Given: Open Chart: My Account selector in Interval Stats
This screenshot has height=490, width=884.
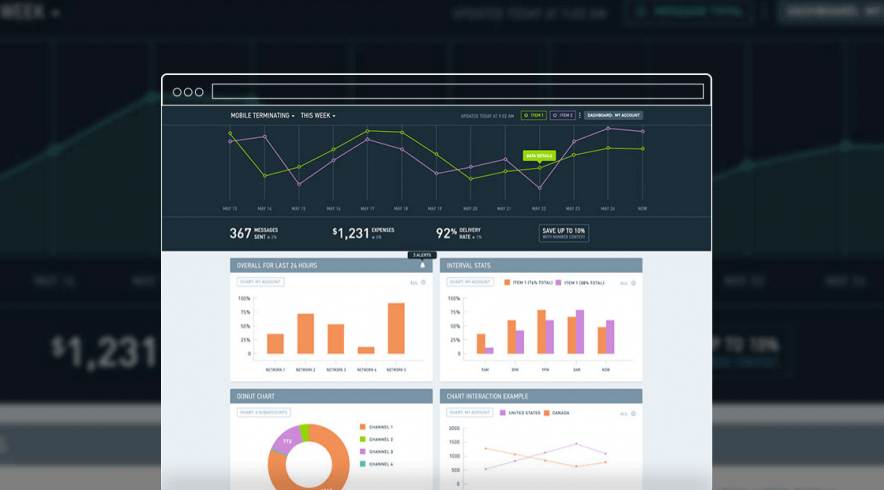Looking at the screenshot, I should coord(470,282).
